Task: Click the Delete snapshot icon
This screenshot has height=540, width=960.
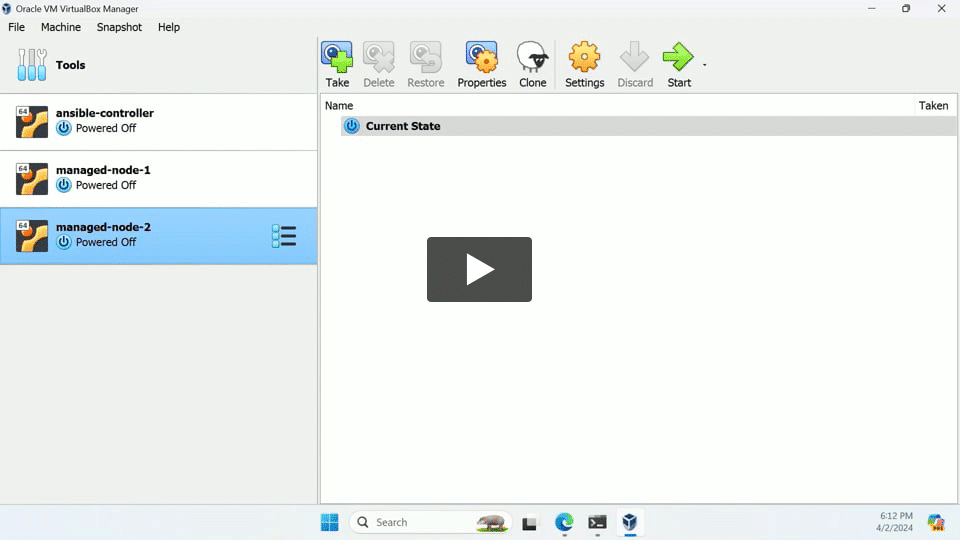Action: click(x=379, y=58)
